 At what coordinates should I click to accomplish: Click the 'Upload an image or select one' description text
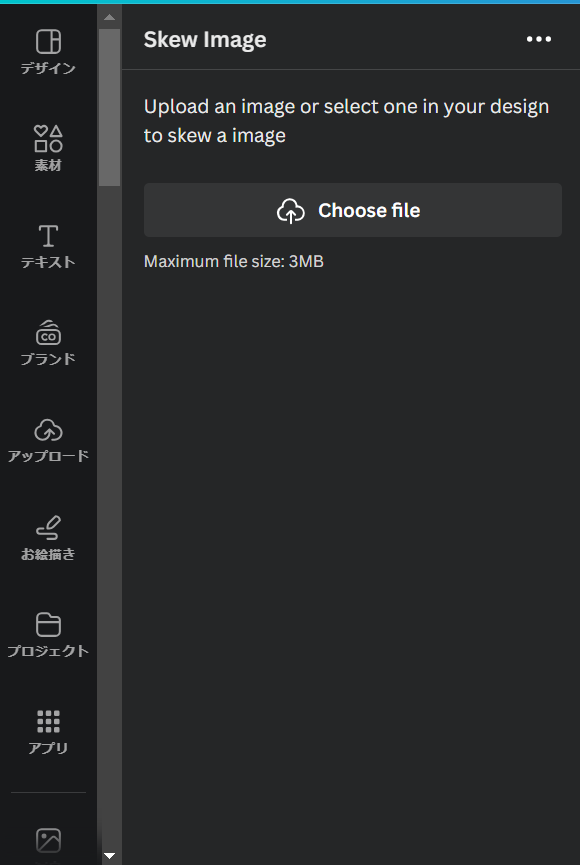(346, 121)
